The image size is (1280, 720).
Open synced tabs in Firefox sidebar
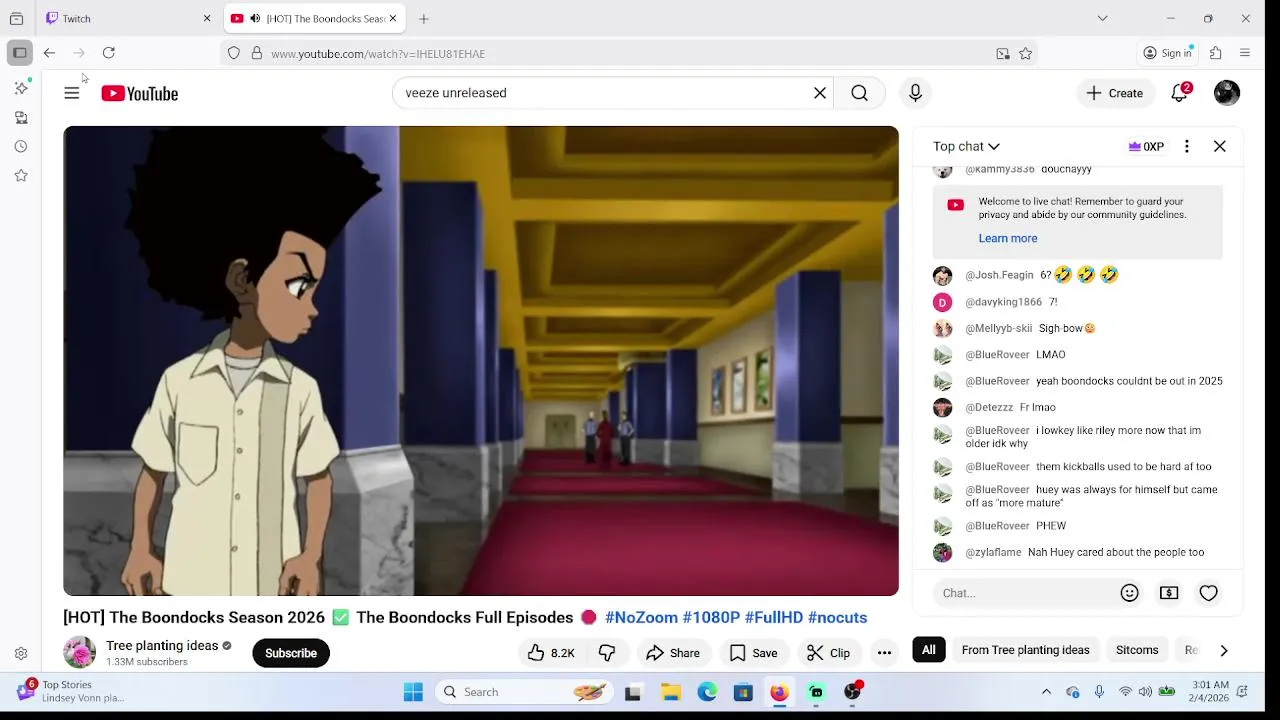coord(21,118)
